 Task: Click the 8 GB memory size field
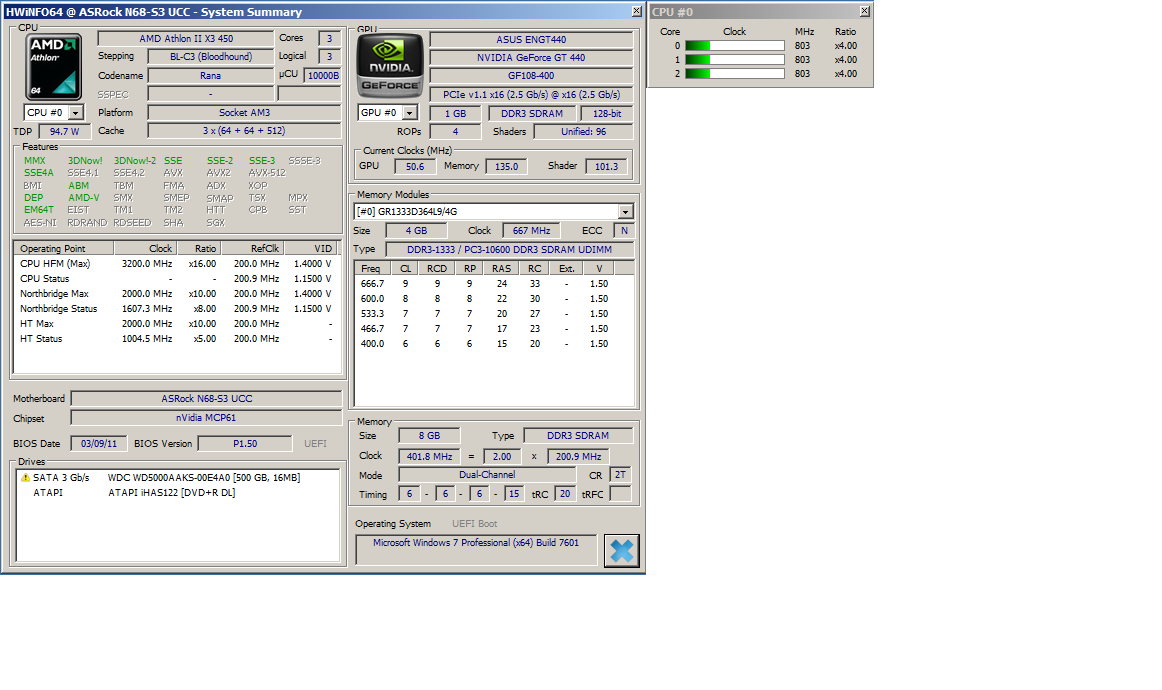[429, 436]
